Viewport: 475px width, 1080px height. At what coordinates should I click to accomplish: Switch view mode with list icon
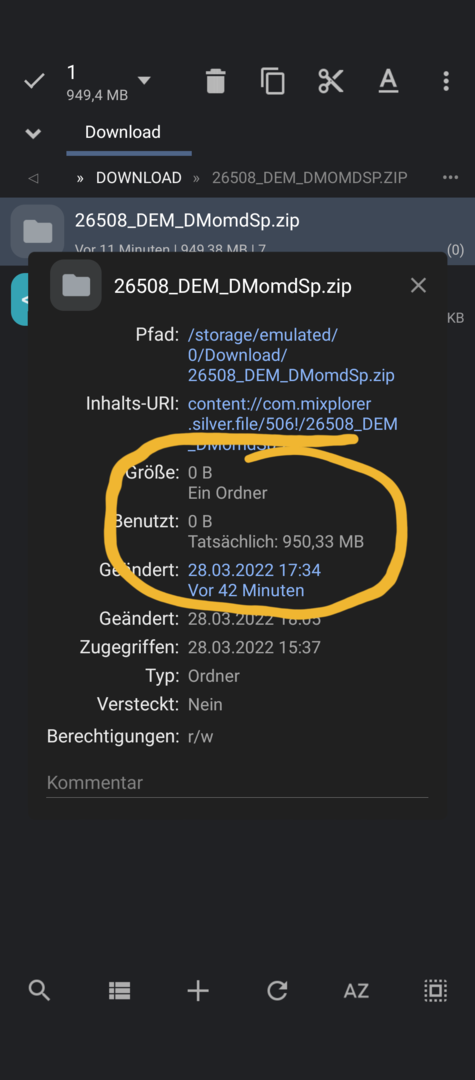[119, 991]
